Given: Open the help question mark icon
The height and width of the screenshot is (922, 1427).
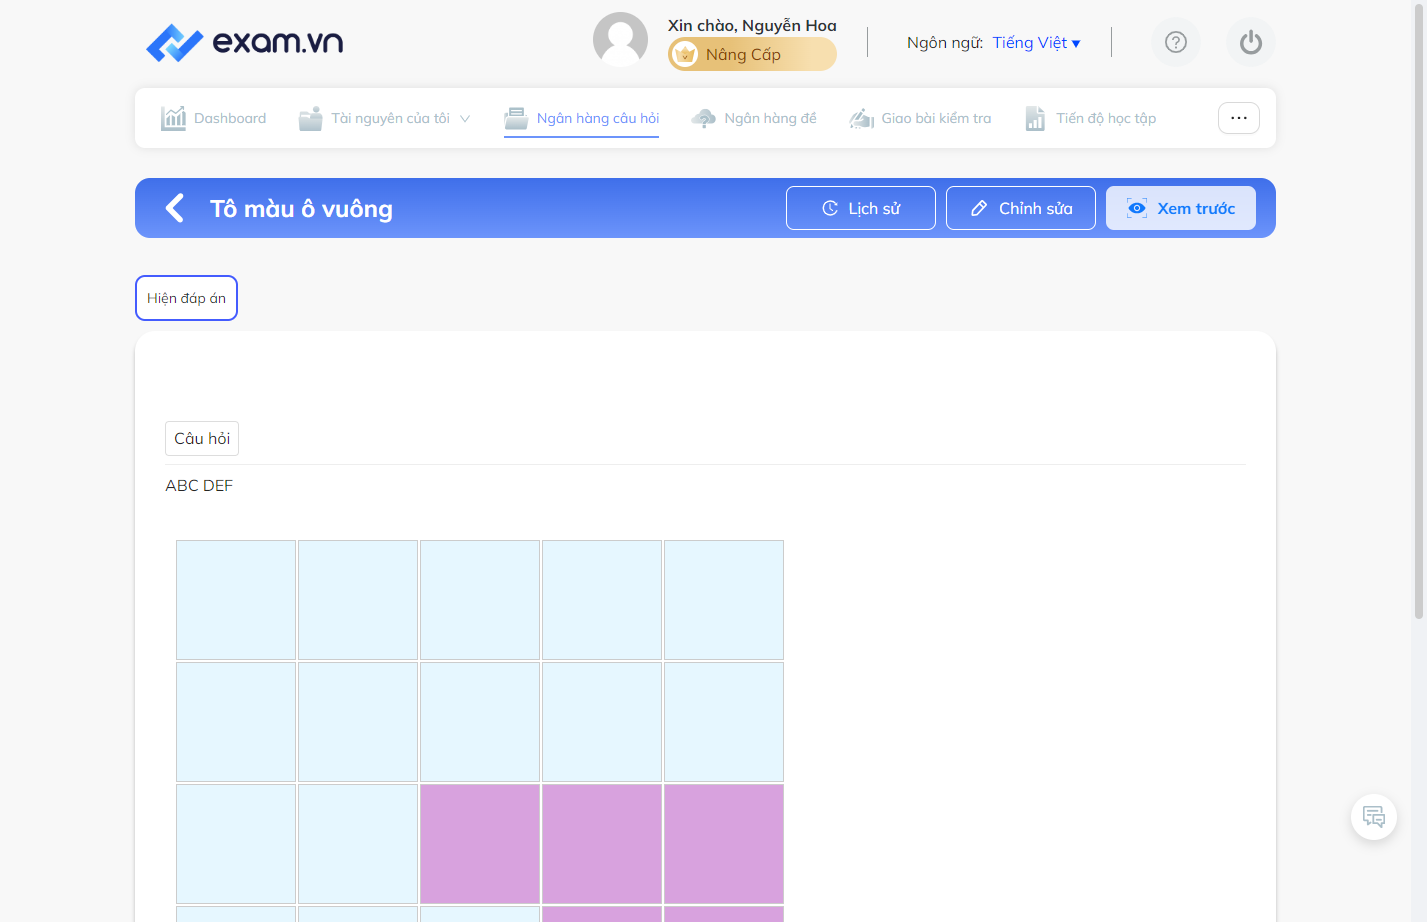Looking at the screenshot, I should (1176, 42).
